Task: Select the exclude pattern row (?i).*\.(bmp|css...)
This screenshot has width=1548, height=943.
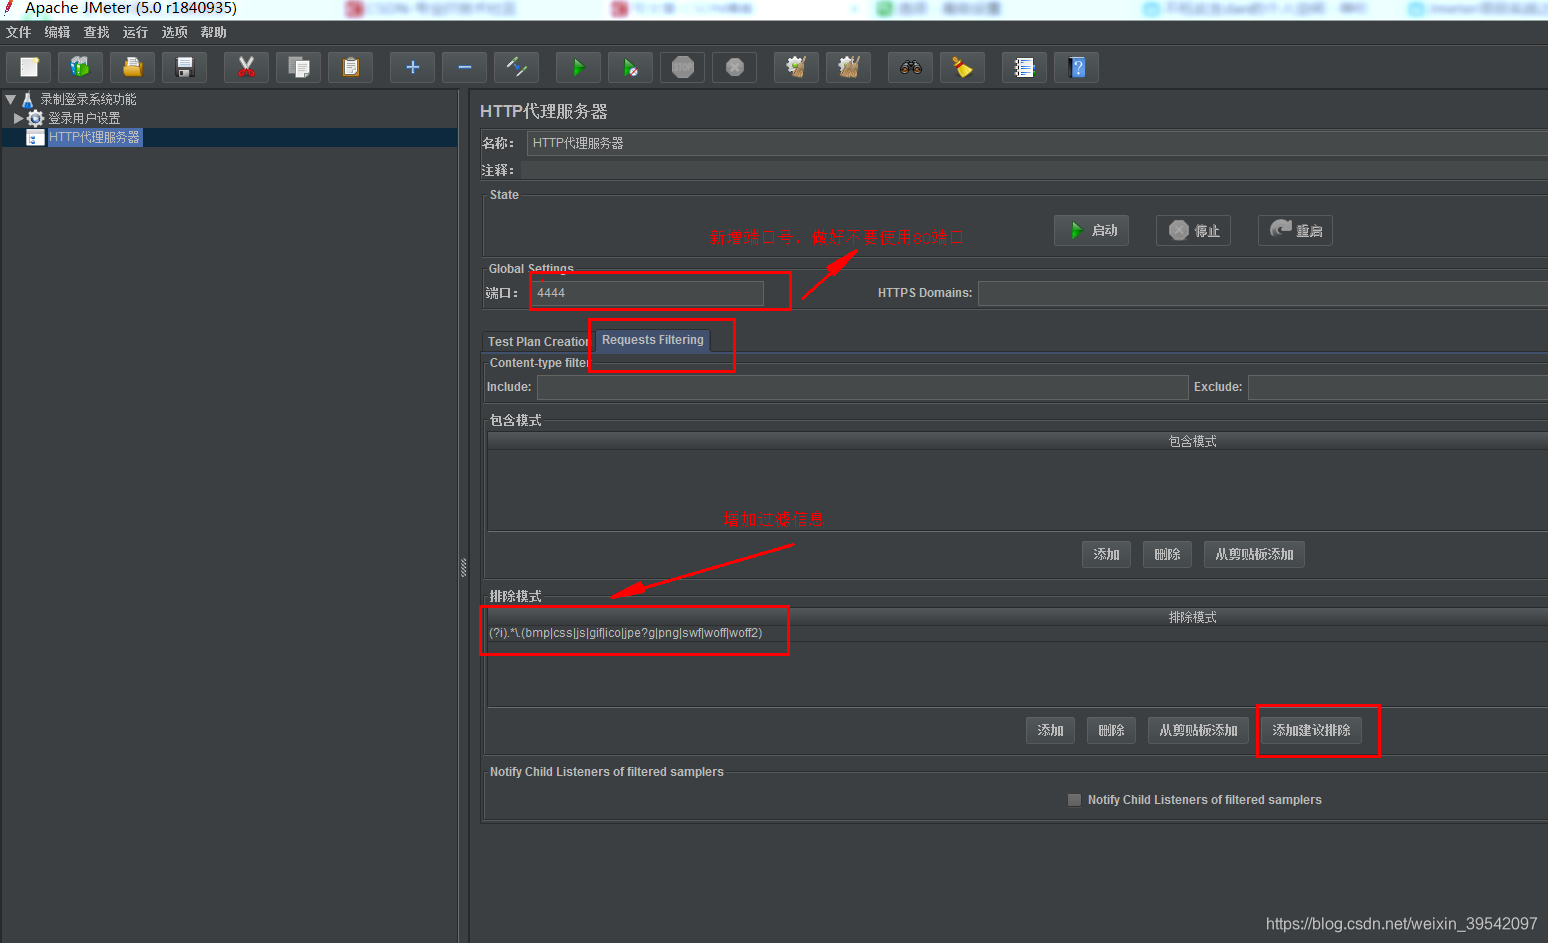Action: (x=1017, y=633)
